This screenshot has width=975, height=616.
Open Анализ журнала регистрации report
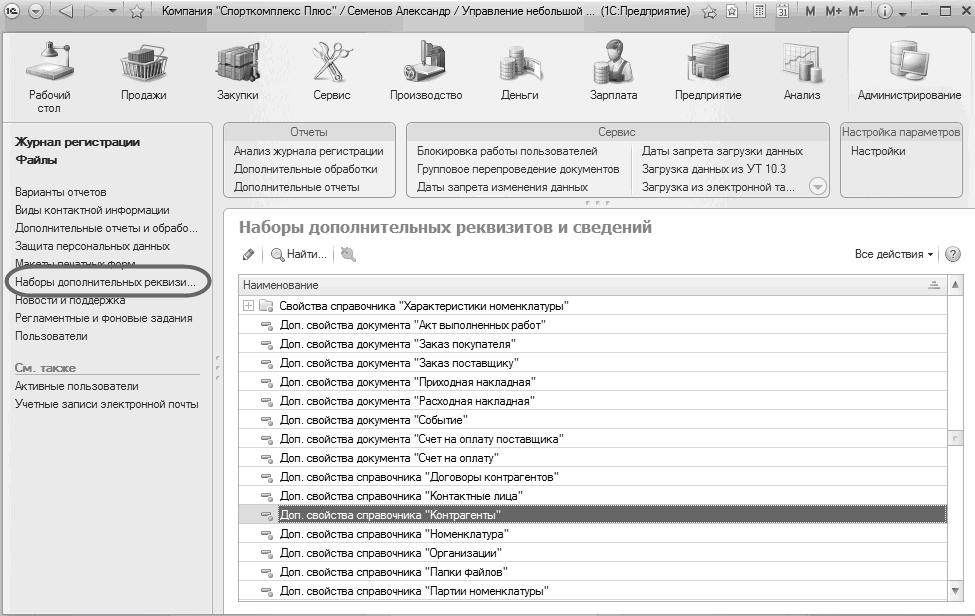(x=308, y=151)
